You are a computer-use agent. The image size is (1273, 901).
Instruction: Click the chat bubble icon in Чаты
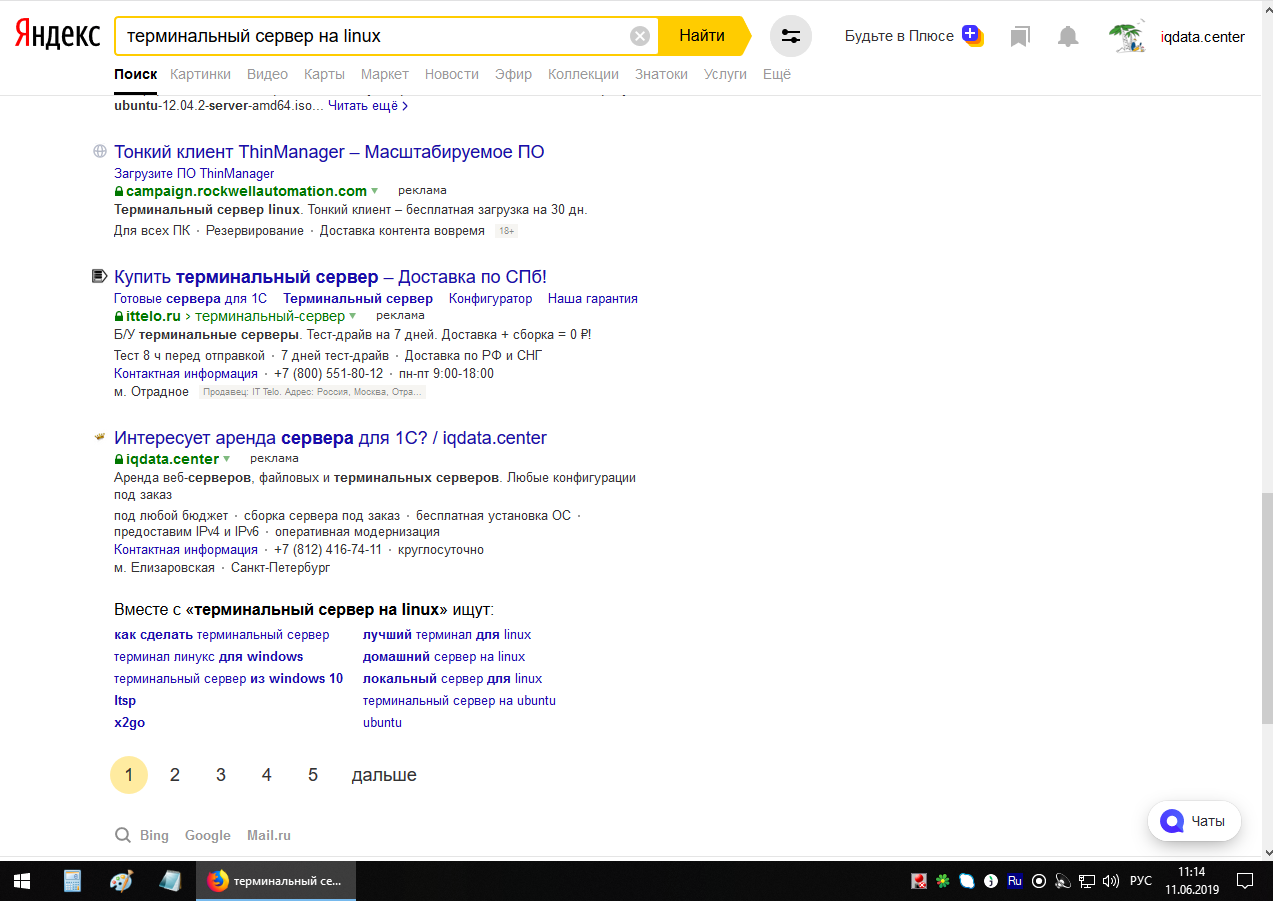click(x=1172, y=821)
